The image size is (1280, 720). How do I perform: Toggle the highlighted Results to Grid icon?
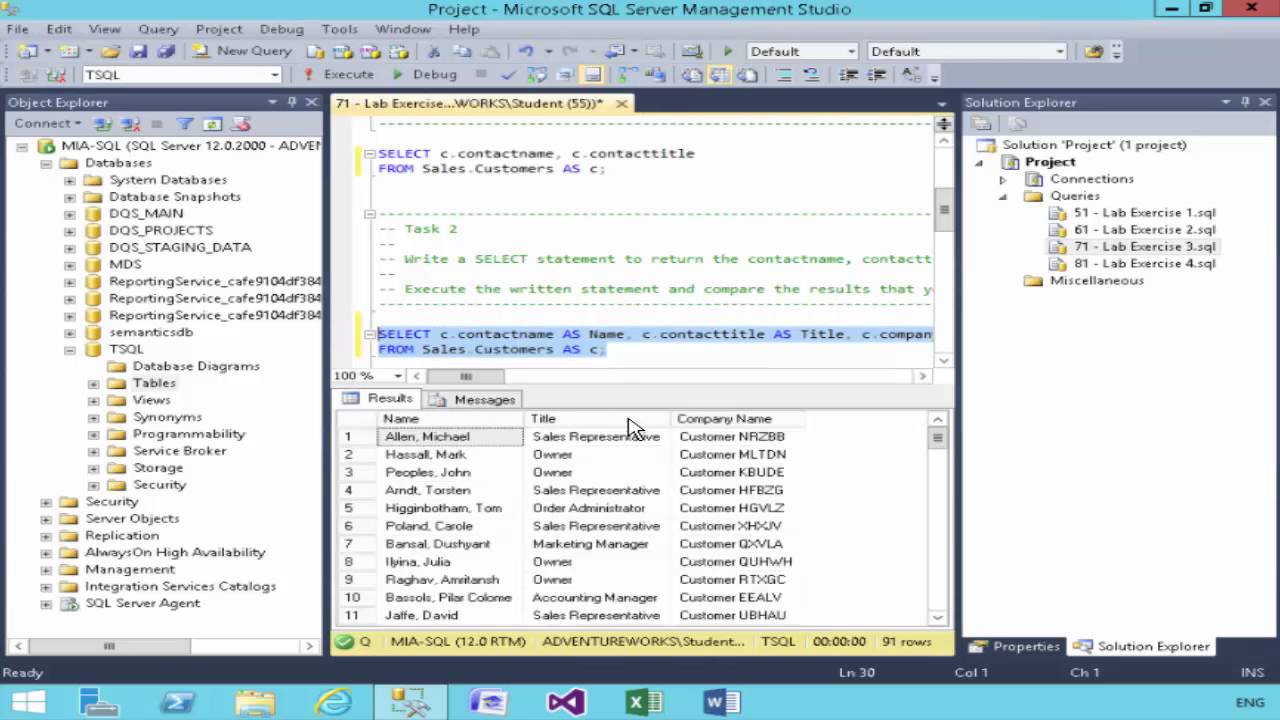click(x=718, y=74)
